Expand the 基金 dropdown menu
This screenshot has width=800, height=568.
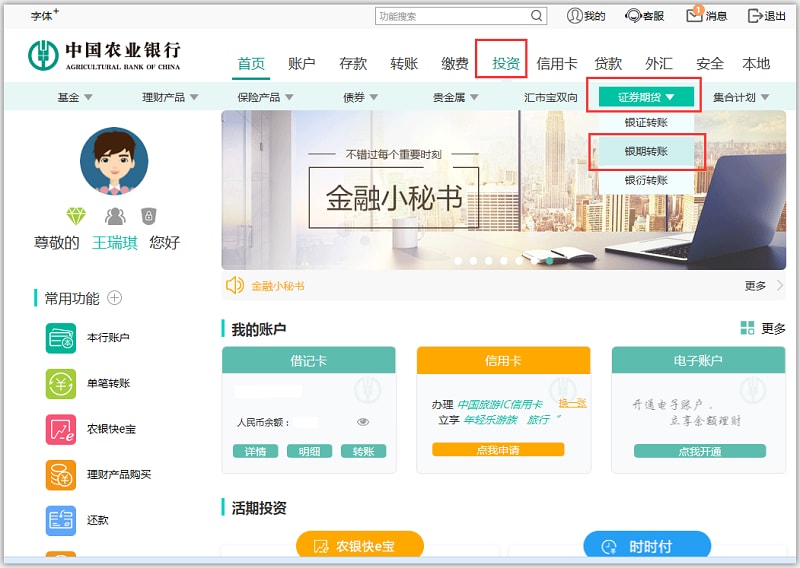coord(75,97)
